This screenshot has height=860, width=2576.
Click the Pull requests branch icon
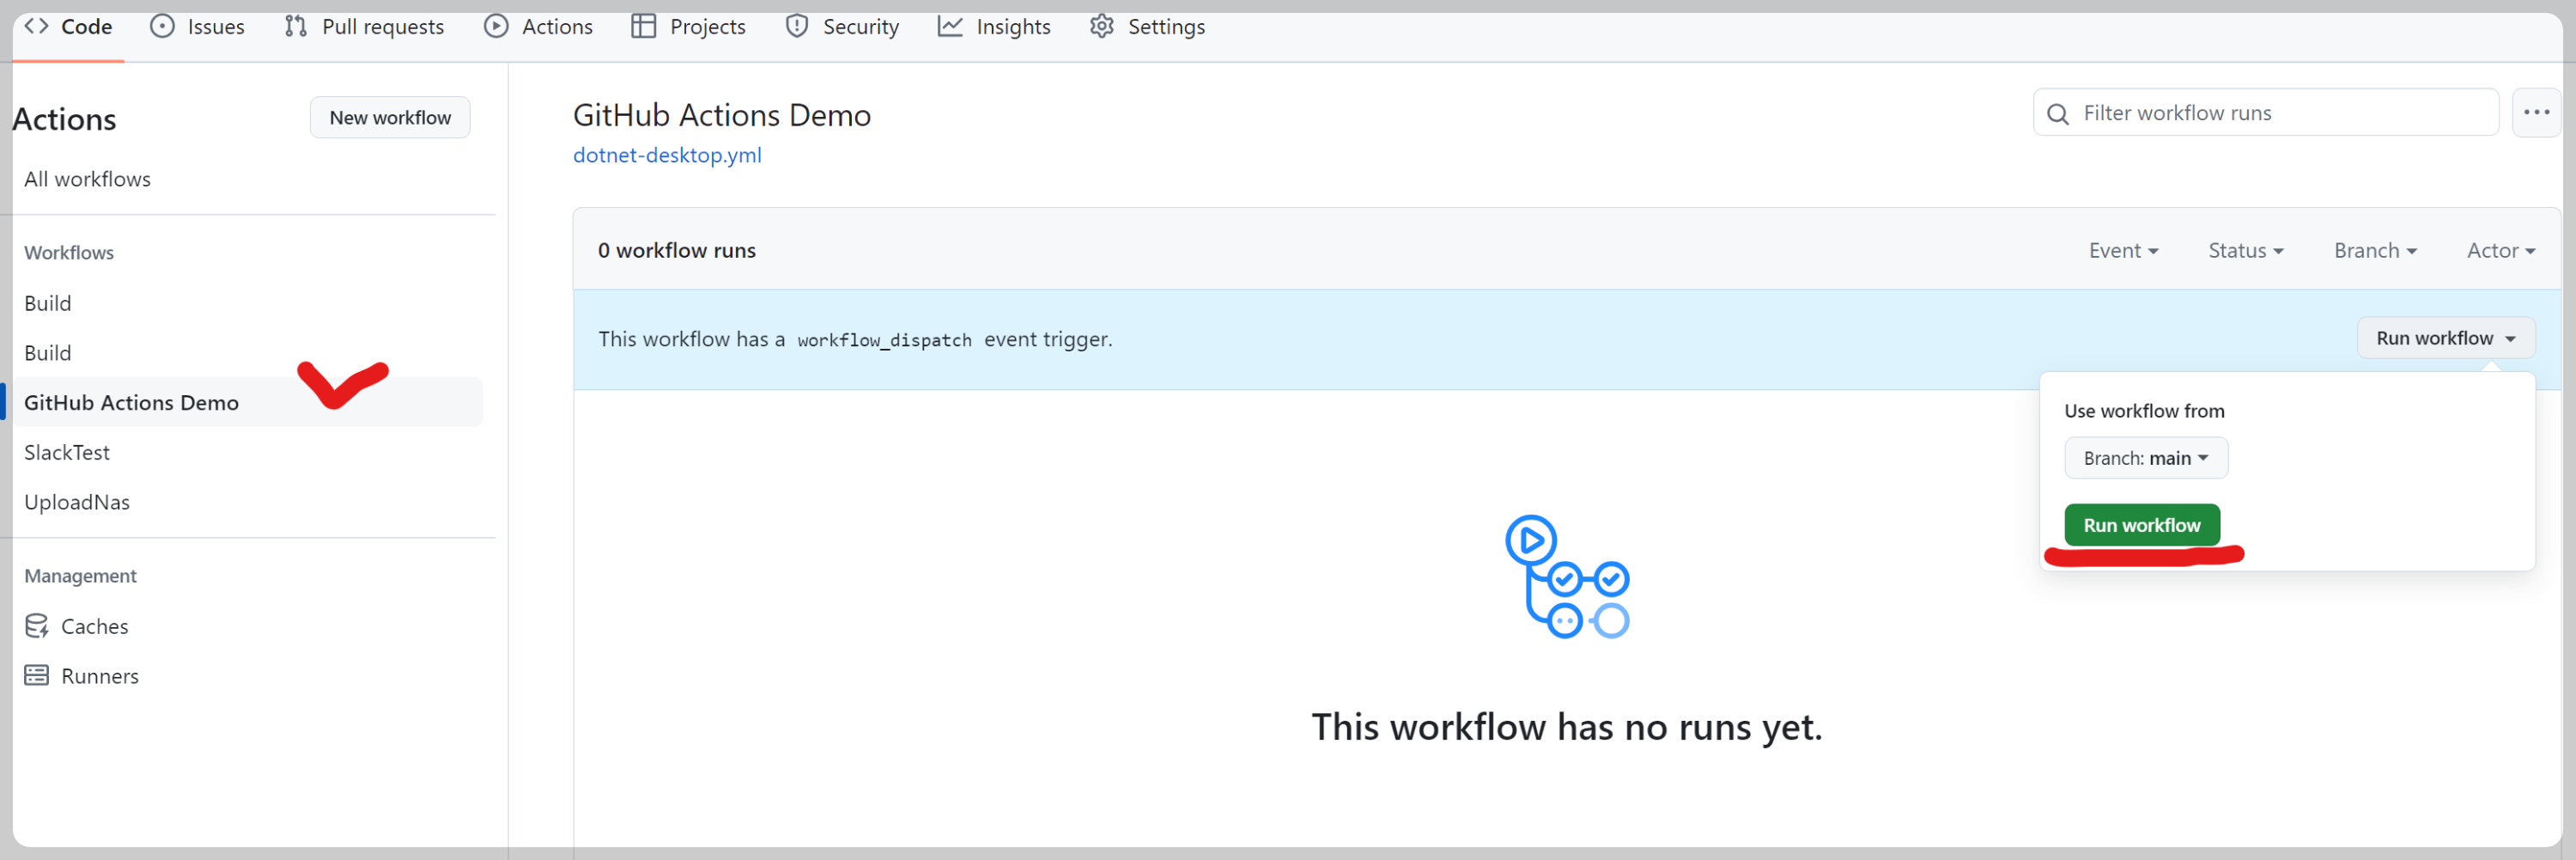coord(295,27)
